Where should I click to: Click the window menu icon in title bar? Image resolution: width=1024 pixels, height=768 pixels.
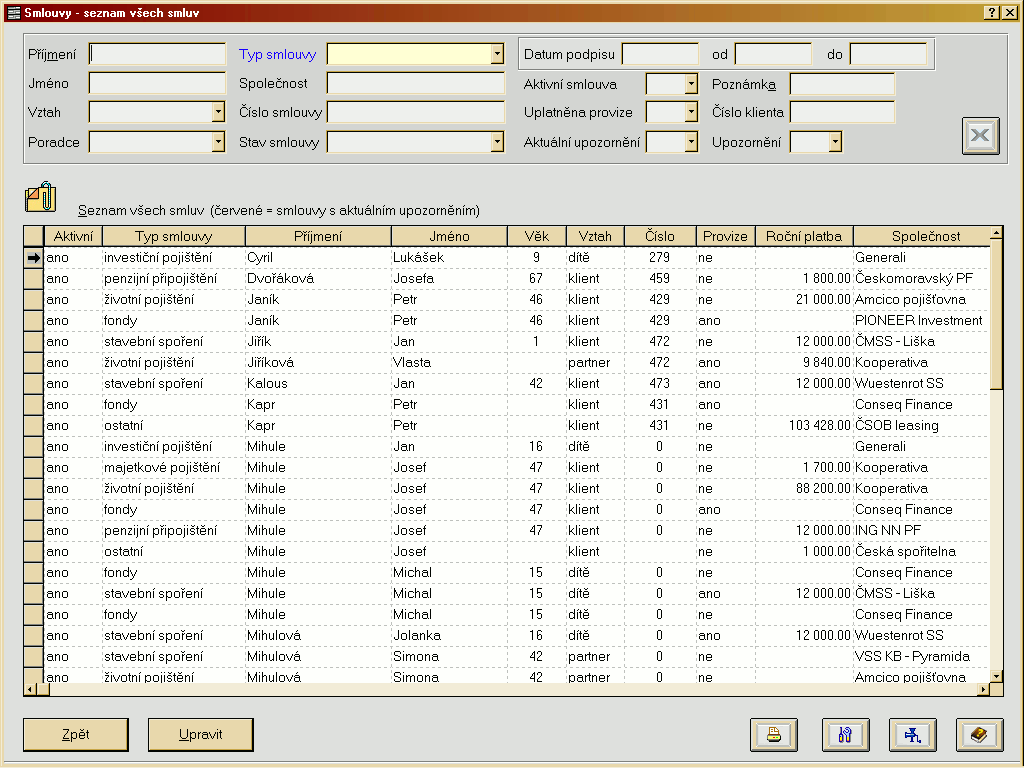point(14,12)
